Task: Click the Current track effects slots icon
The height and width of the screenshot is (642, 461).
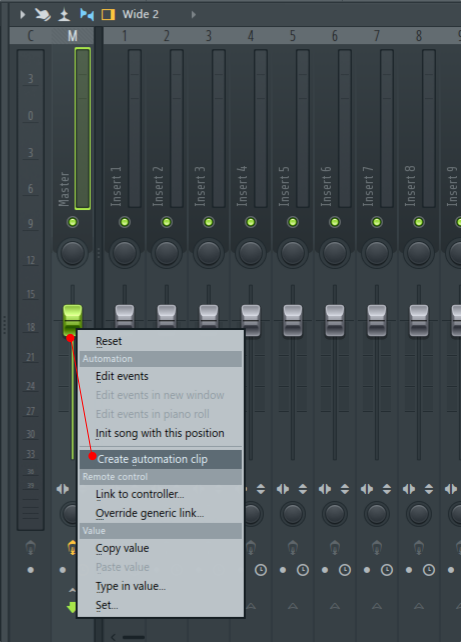Action: [x=31, y=548]
